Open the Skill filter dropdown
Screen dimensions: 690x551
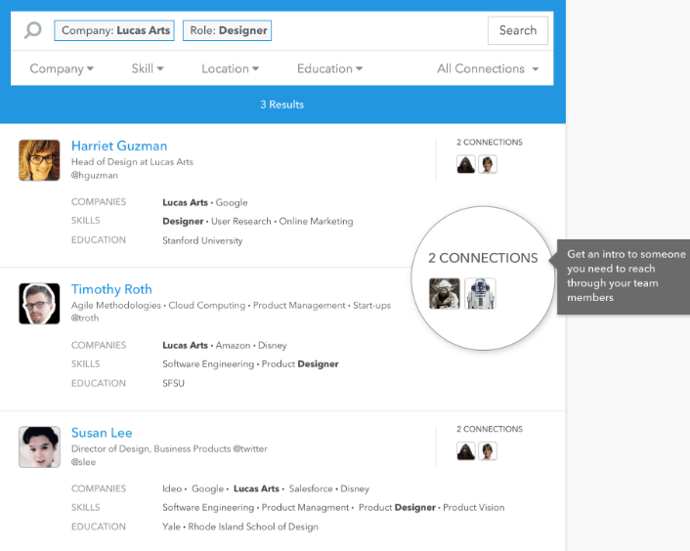[x=147, y=69]
